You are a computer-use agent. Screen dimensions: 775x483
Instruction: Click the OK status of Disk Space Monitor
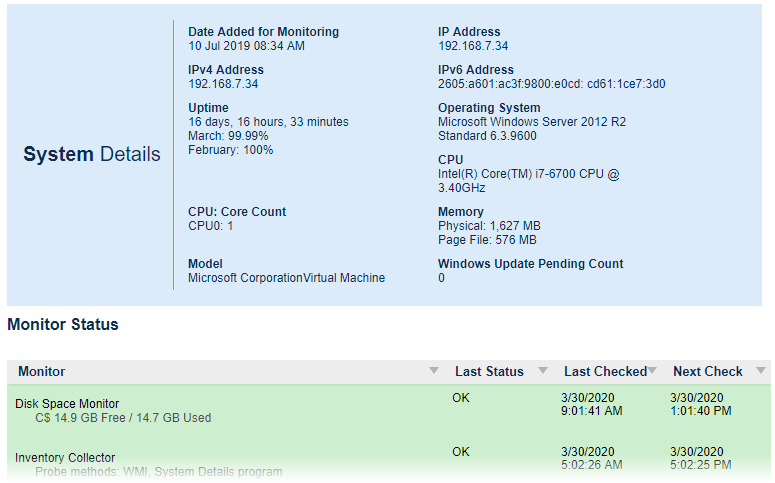pyautogui.click(x=460, y=398)
